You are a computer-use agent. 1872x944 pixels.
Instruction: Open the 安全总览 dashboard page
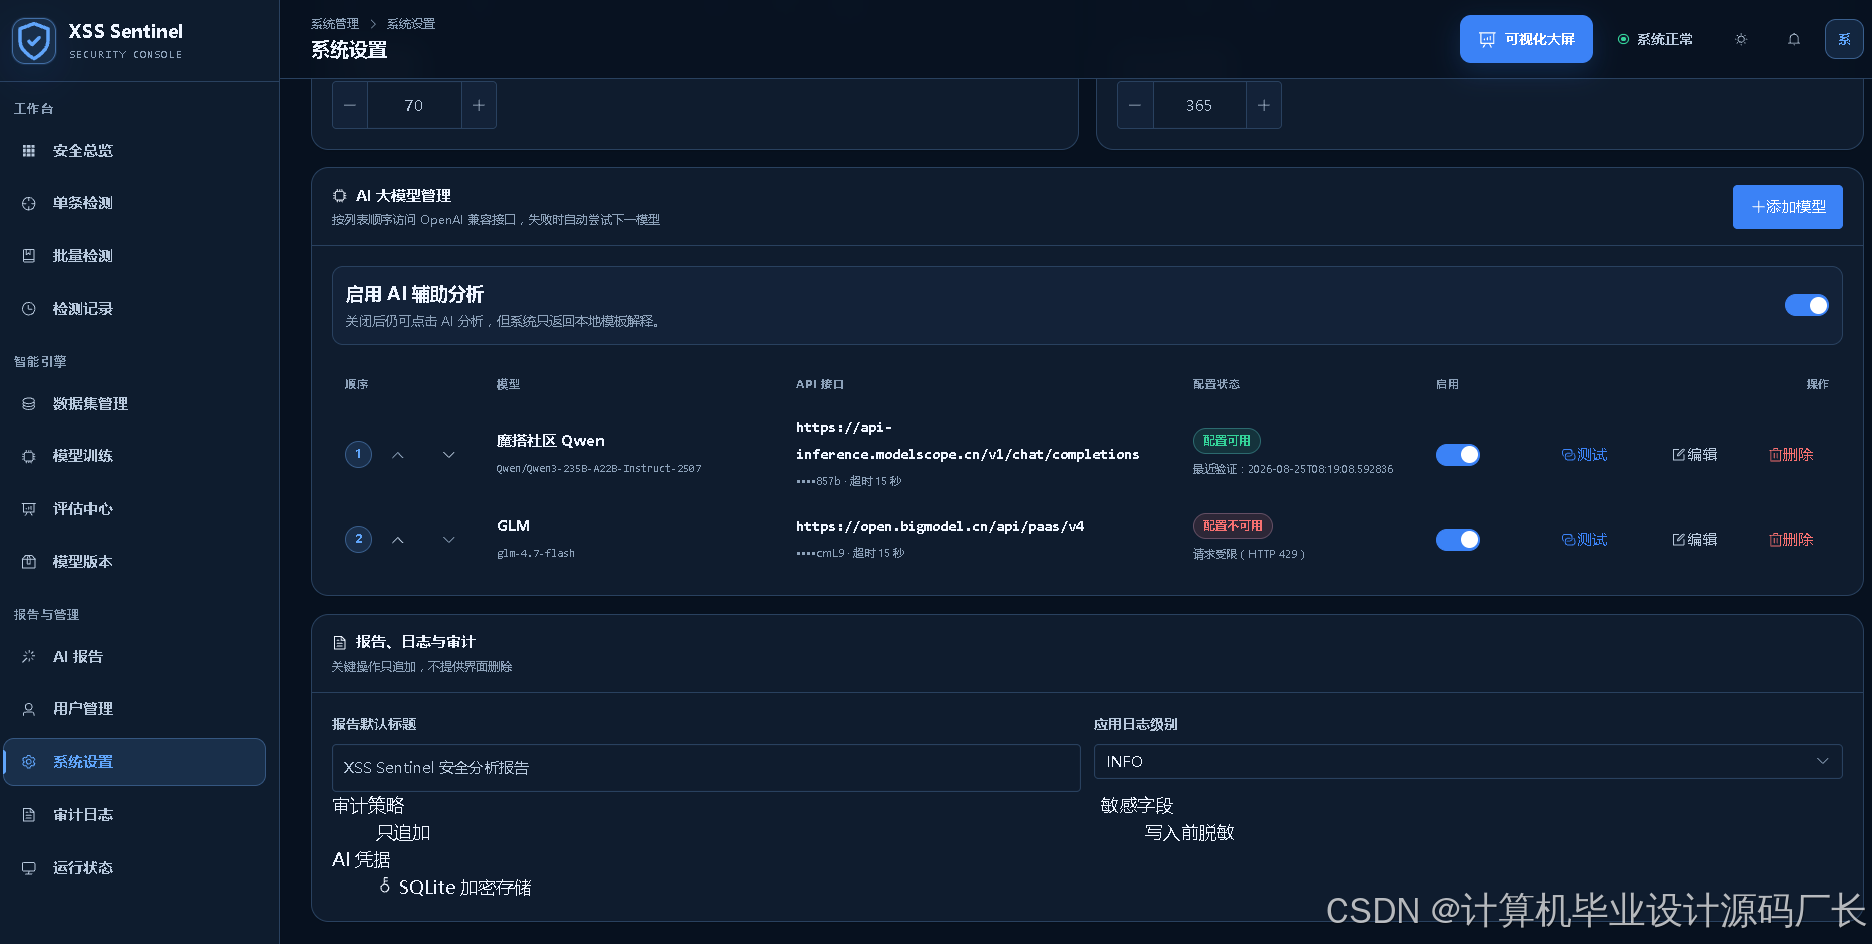point(134,151)
